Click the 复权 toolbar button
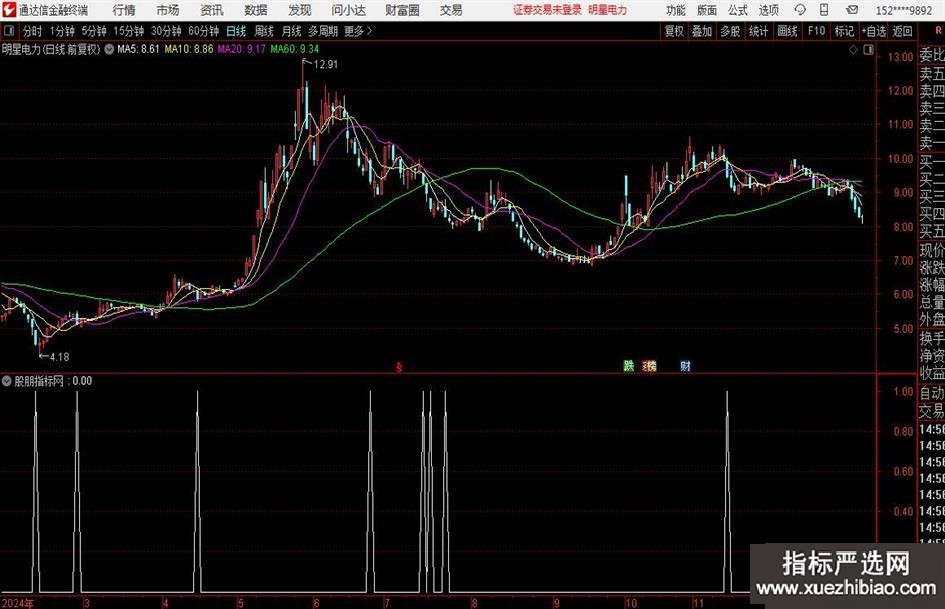Viewport: 945px width, 609px height. (x=674, y=31)
